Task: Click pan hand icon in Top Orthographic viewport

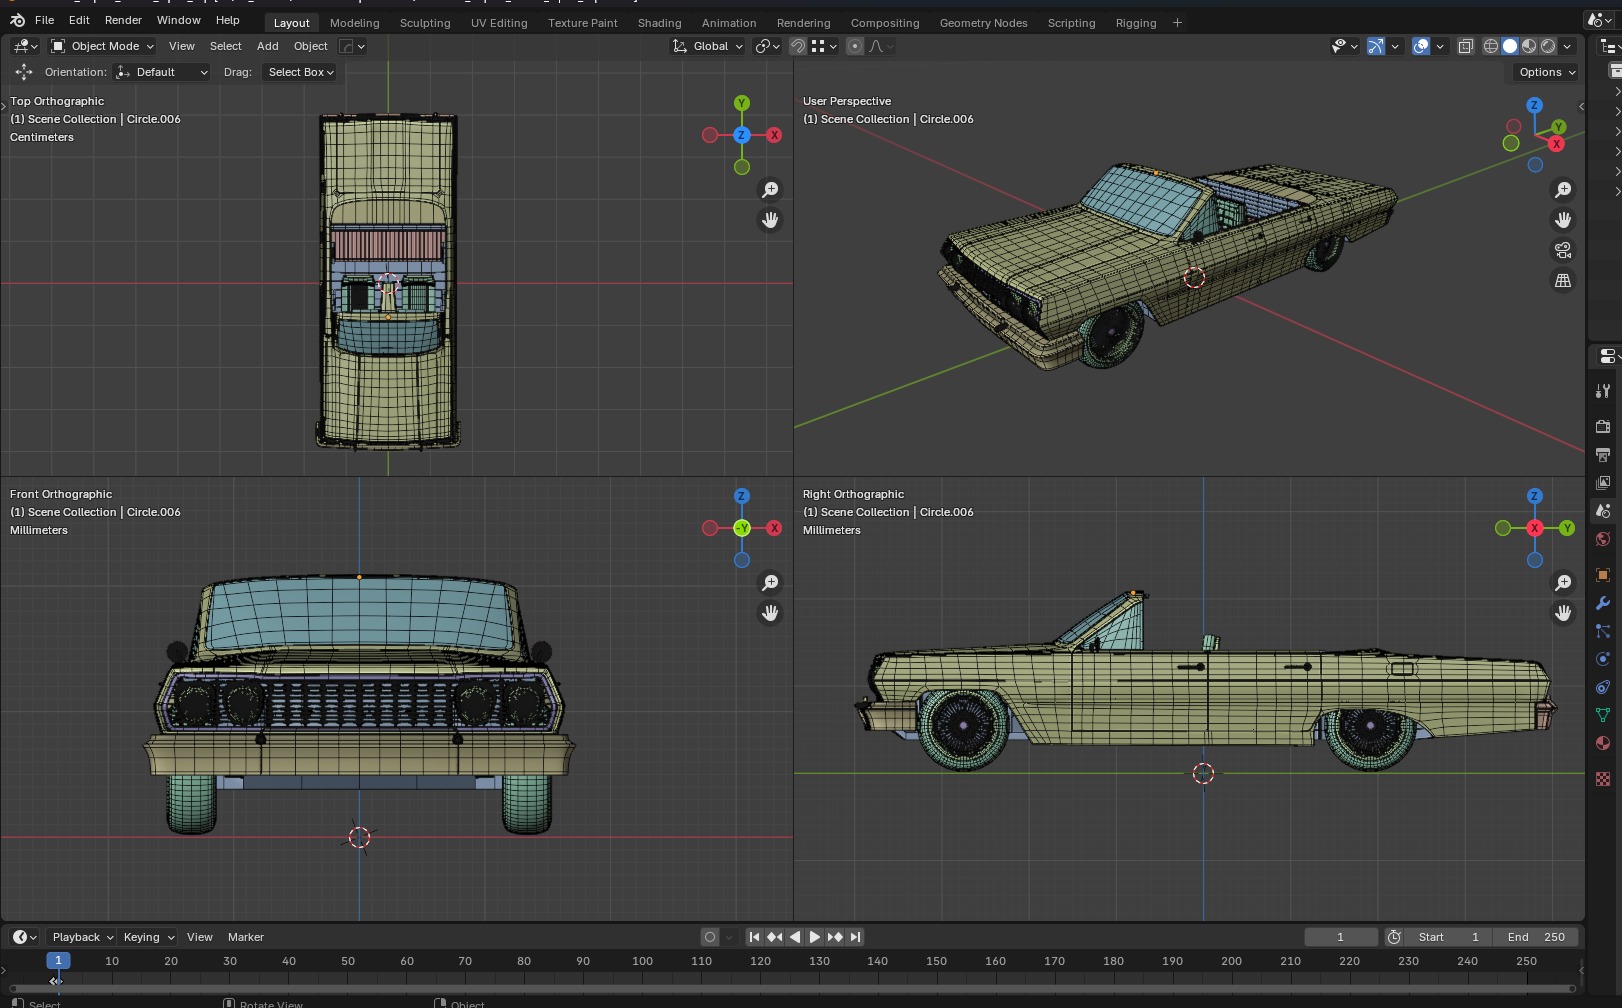Action: point(770,220)
